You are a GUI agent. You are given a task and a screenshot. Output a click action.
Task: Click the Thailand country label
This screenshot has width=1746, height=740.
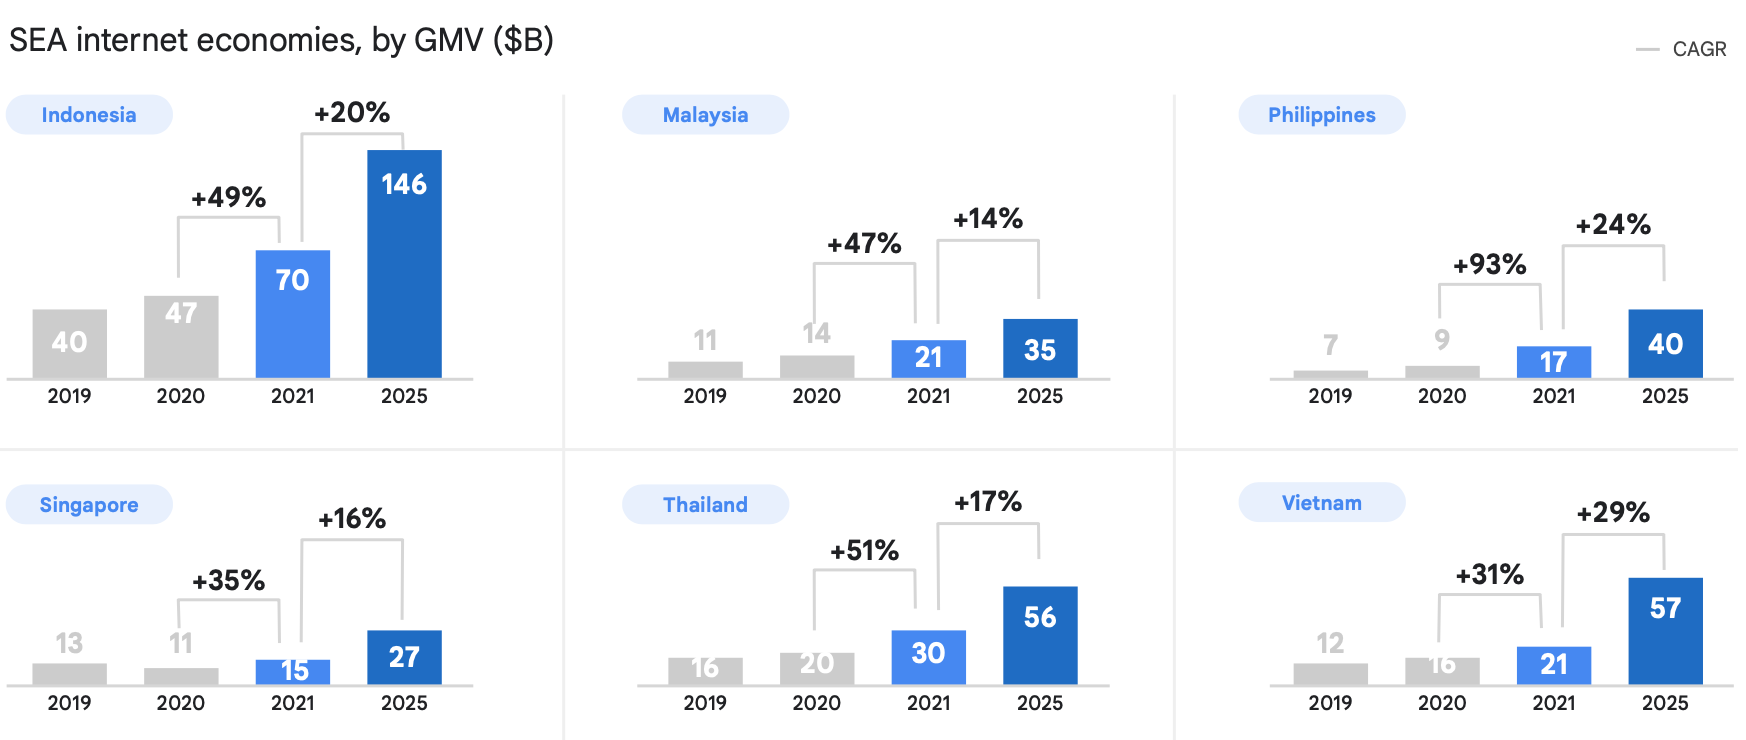tap(705, 505)
